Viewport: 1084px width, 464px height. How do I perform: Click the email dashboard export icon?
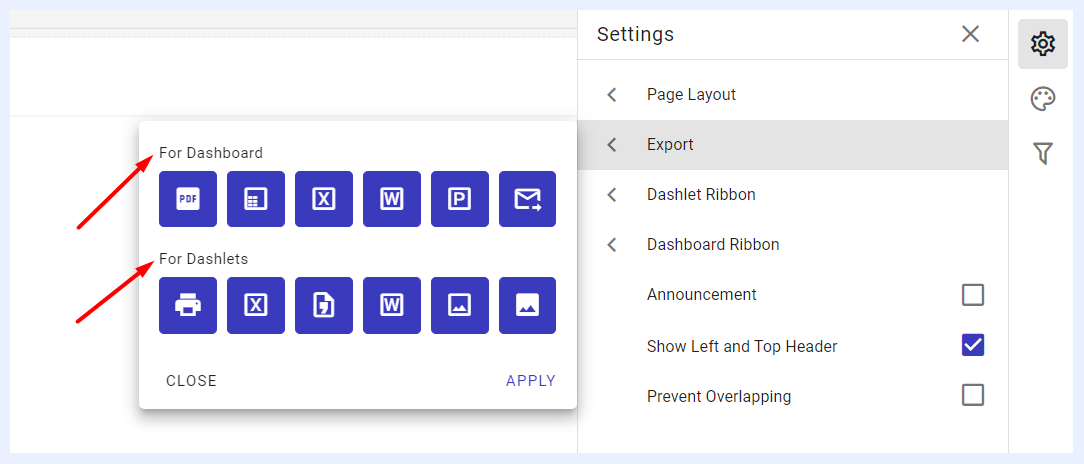click(527, 199)
